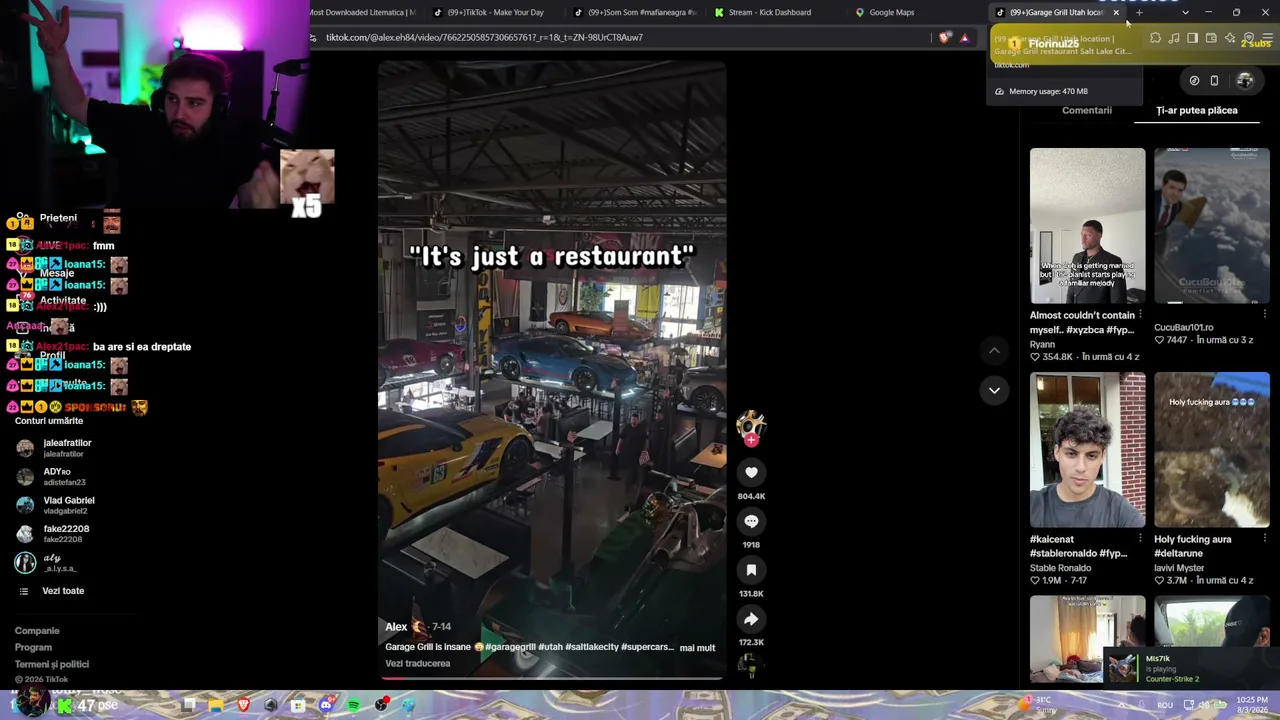This screenshot has height=720, width=1280.
Task: Toggle the browser sidebar panel
Action: click(1192, 38)
